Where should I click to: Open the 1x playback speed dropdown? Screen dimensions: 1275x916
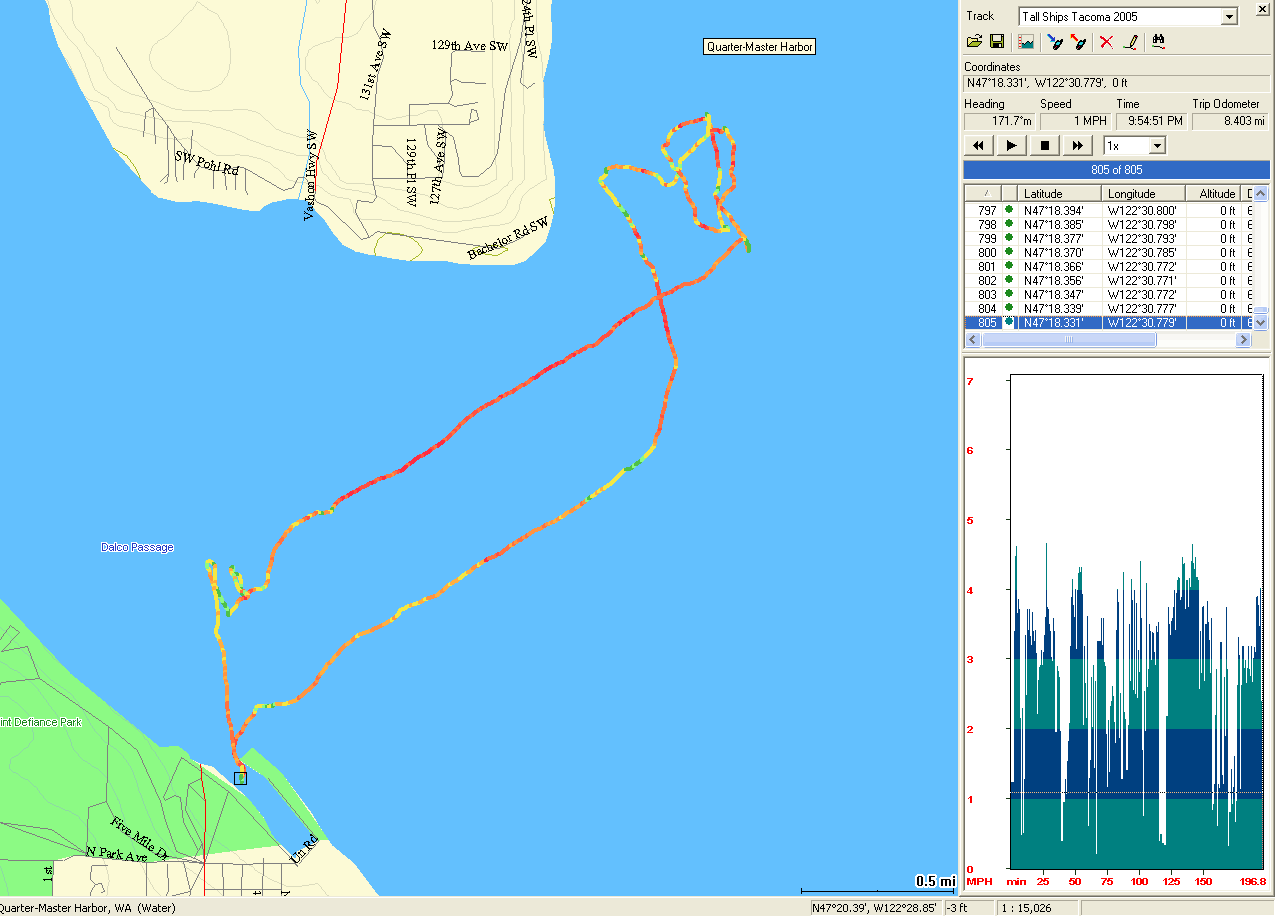coord(1157,146)
